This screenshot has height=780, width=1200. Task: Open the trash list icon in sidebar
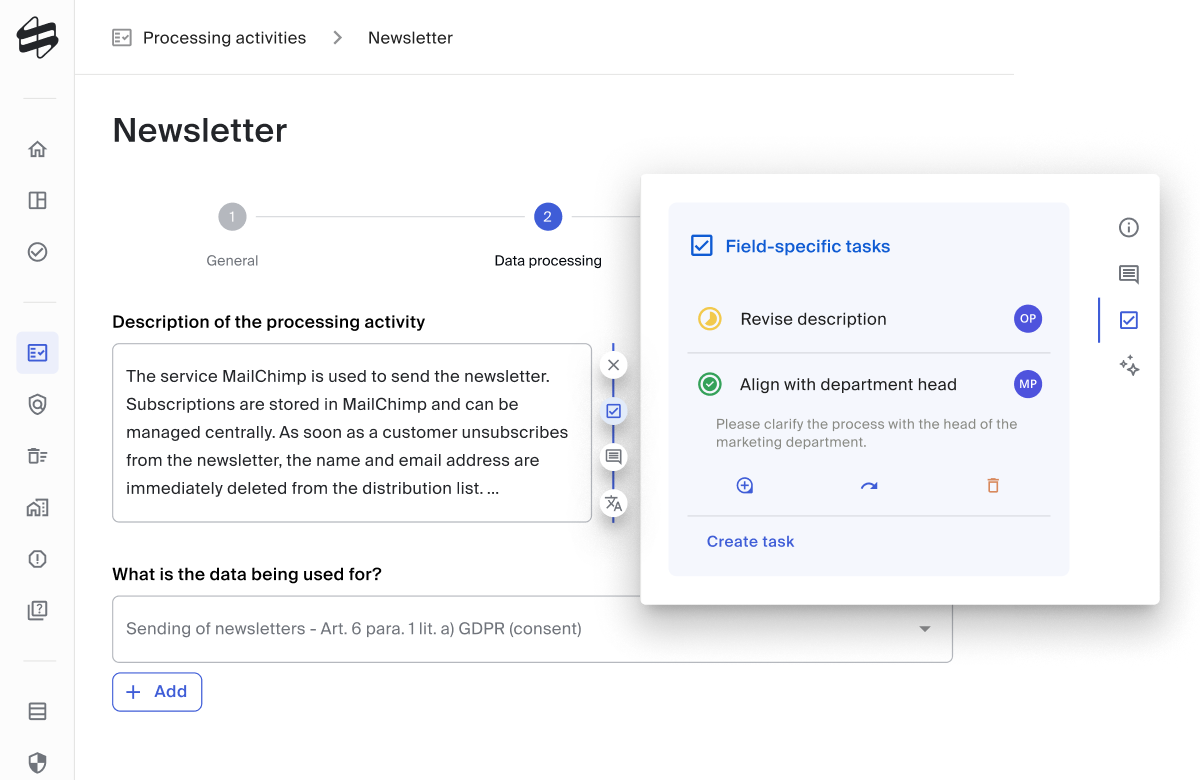[37, 456]
